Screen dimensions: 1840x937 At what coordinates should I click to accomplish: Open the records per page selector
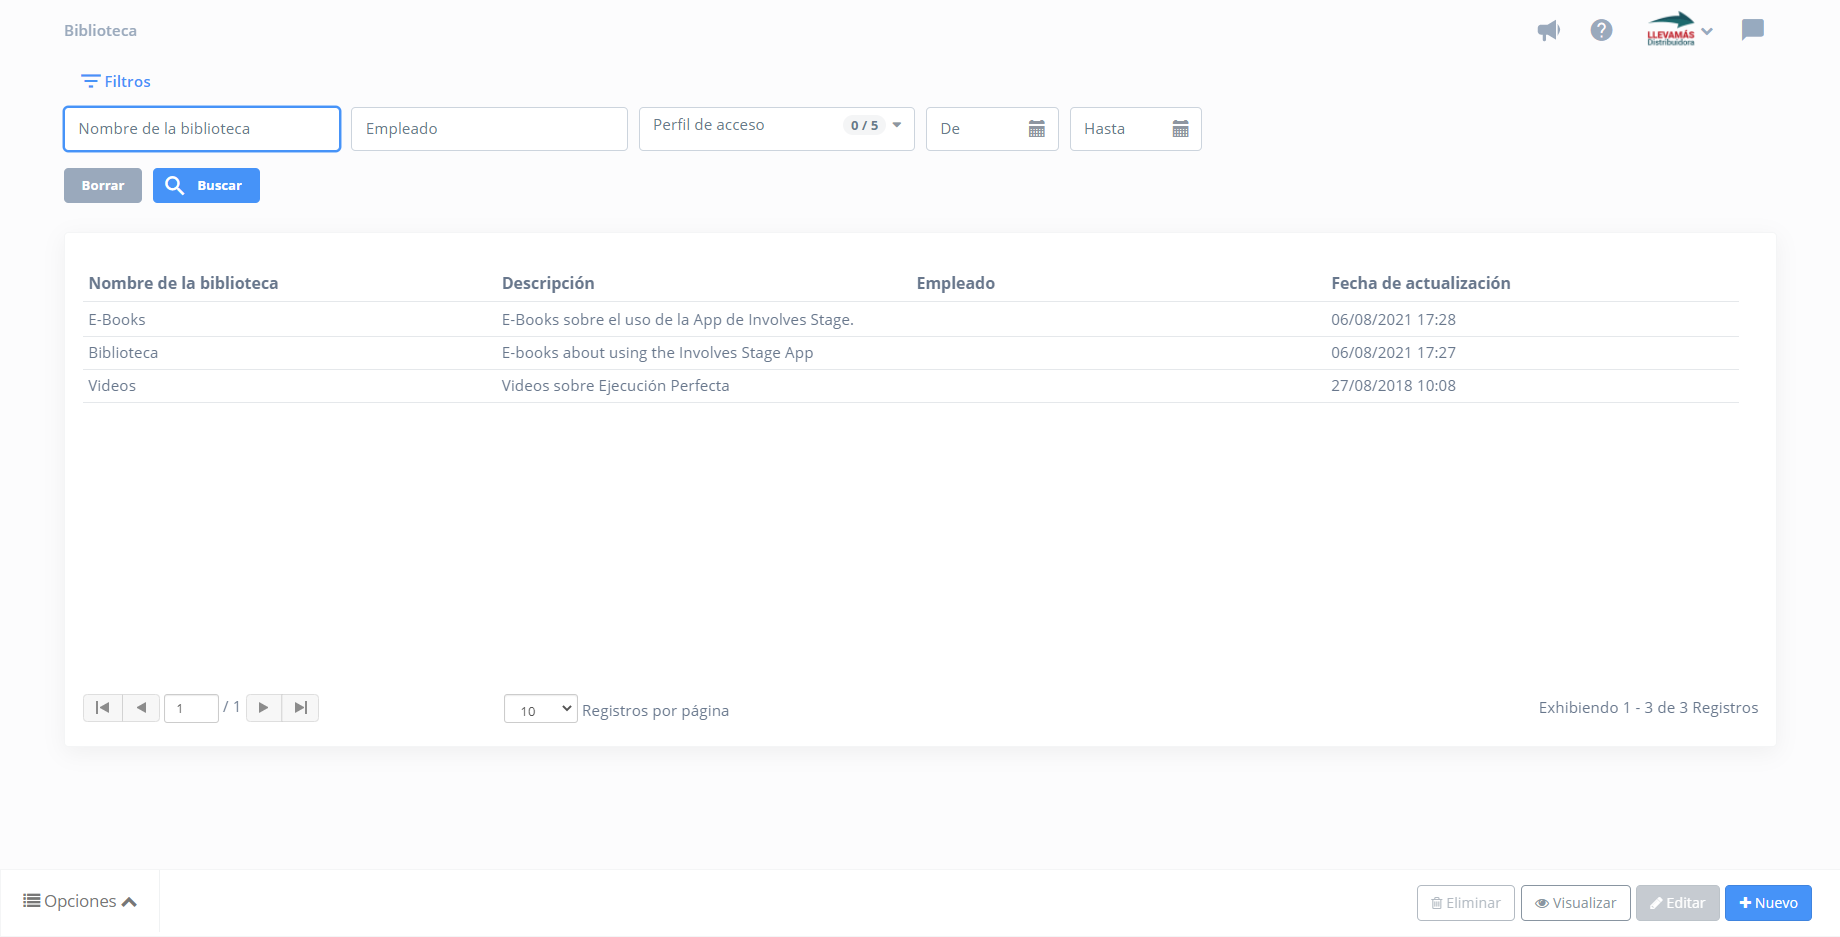coord(540,709)
